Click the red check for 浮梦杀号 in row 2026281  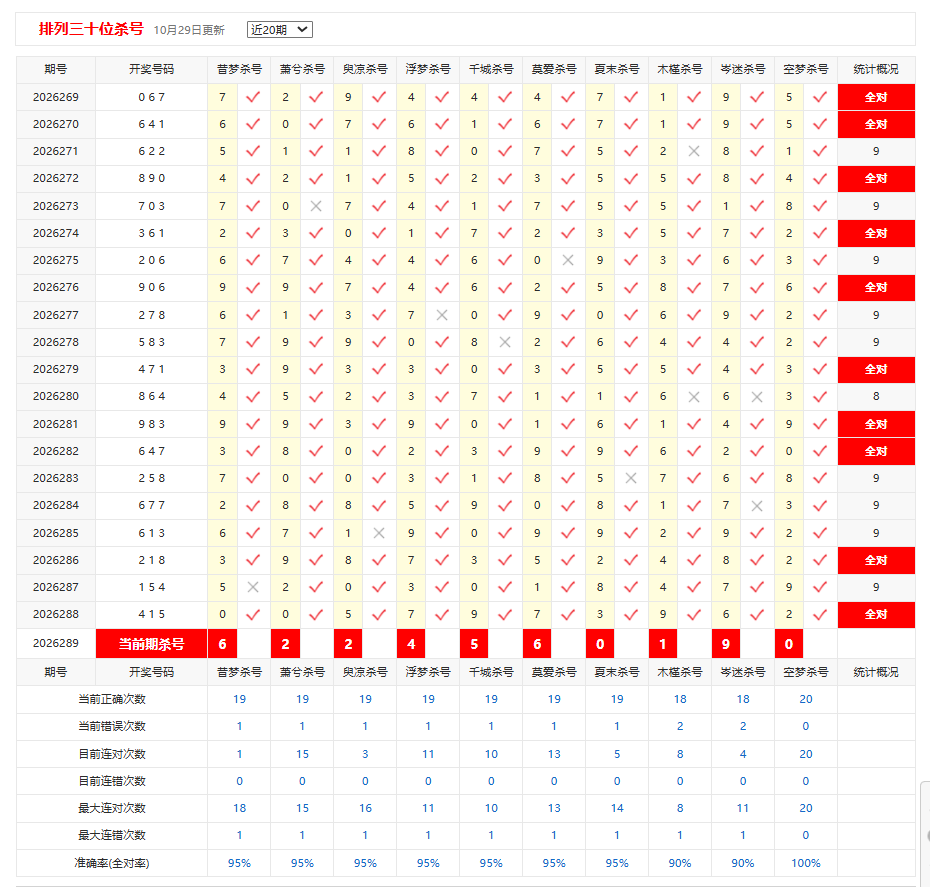point(442,424)
